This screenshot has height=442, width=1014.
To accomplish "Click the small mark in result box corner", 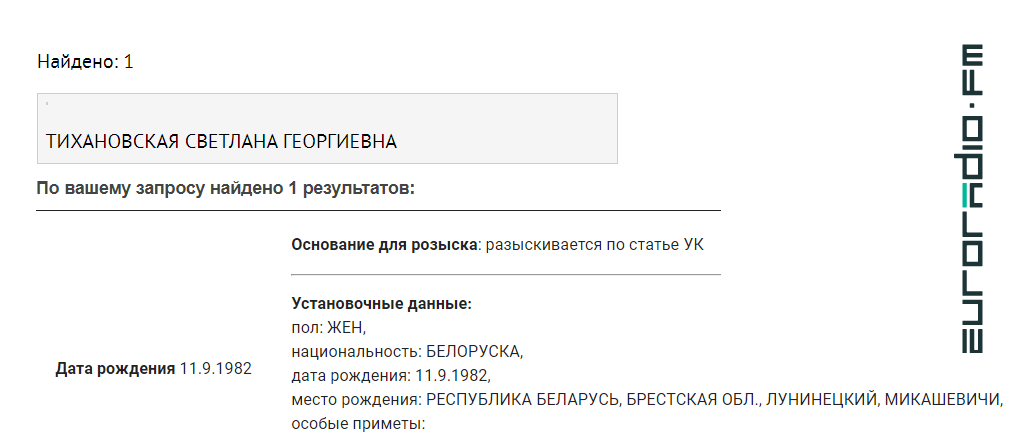I will point(47,104).
